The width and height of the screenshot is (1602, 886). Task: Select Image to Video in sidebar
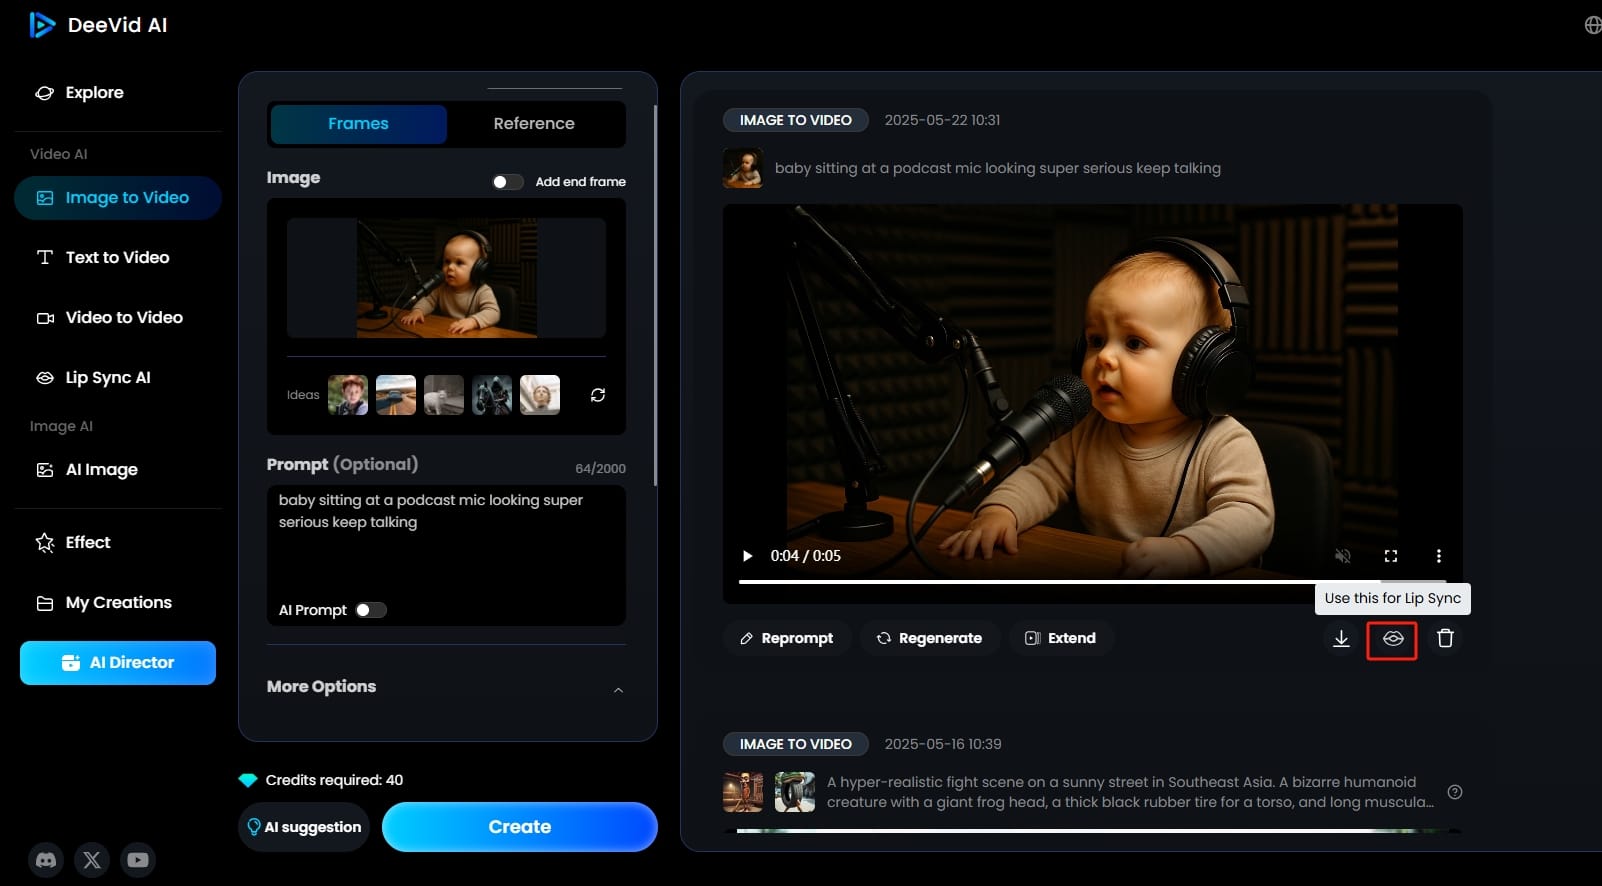pyautogui.click(x=118, y=198)
